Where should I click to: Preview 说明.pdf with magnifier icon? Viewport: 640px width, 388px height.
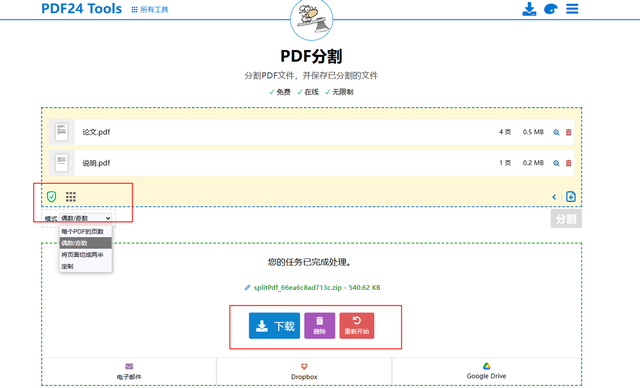tap(556, 163)
